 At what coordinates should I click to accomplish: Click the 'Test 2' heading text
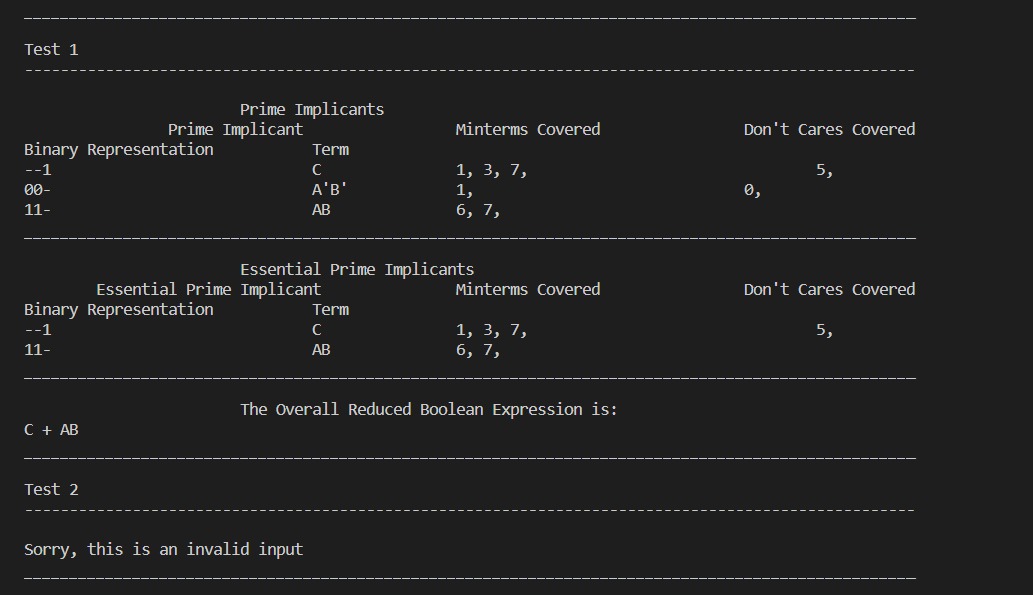tap(51, 490)
